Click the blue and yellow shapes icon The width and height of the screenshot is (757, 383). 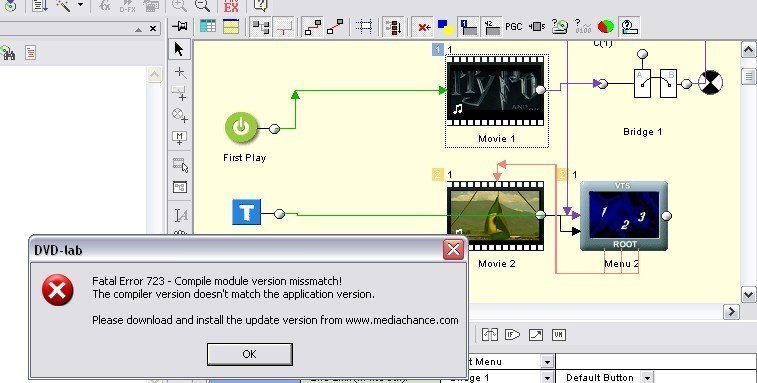tap(445, 27)
